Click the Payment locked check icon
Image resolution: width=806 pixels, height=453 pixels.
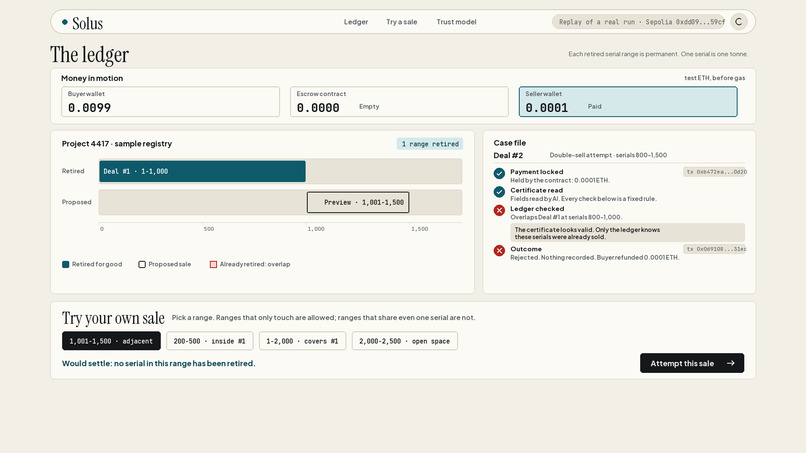tap(499, 173)
